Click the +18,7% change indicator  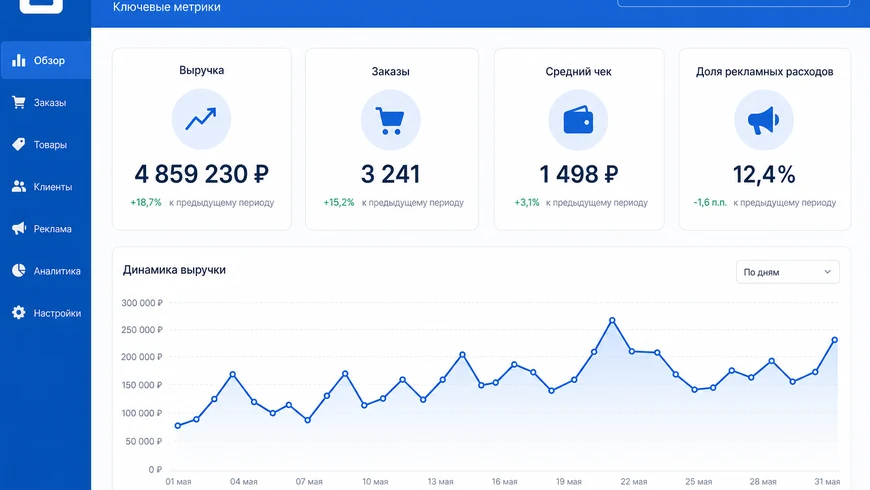coord(146,203)
